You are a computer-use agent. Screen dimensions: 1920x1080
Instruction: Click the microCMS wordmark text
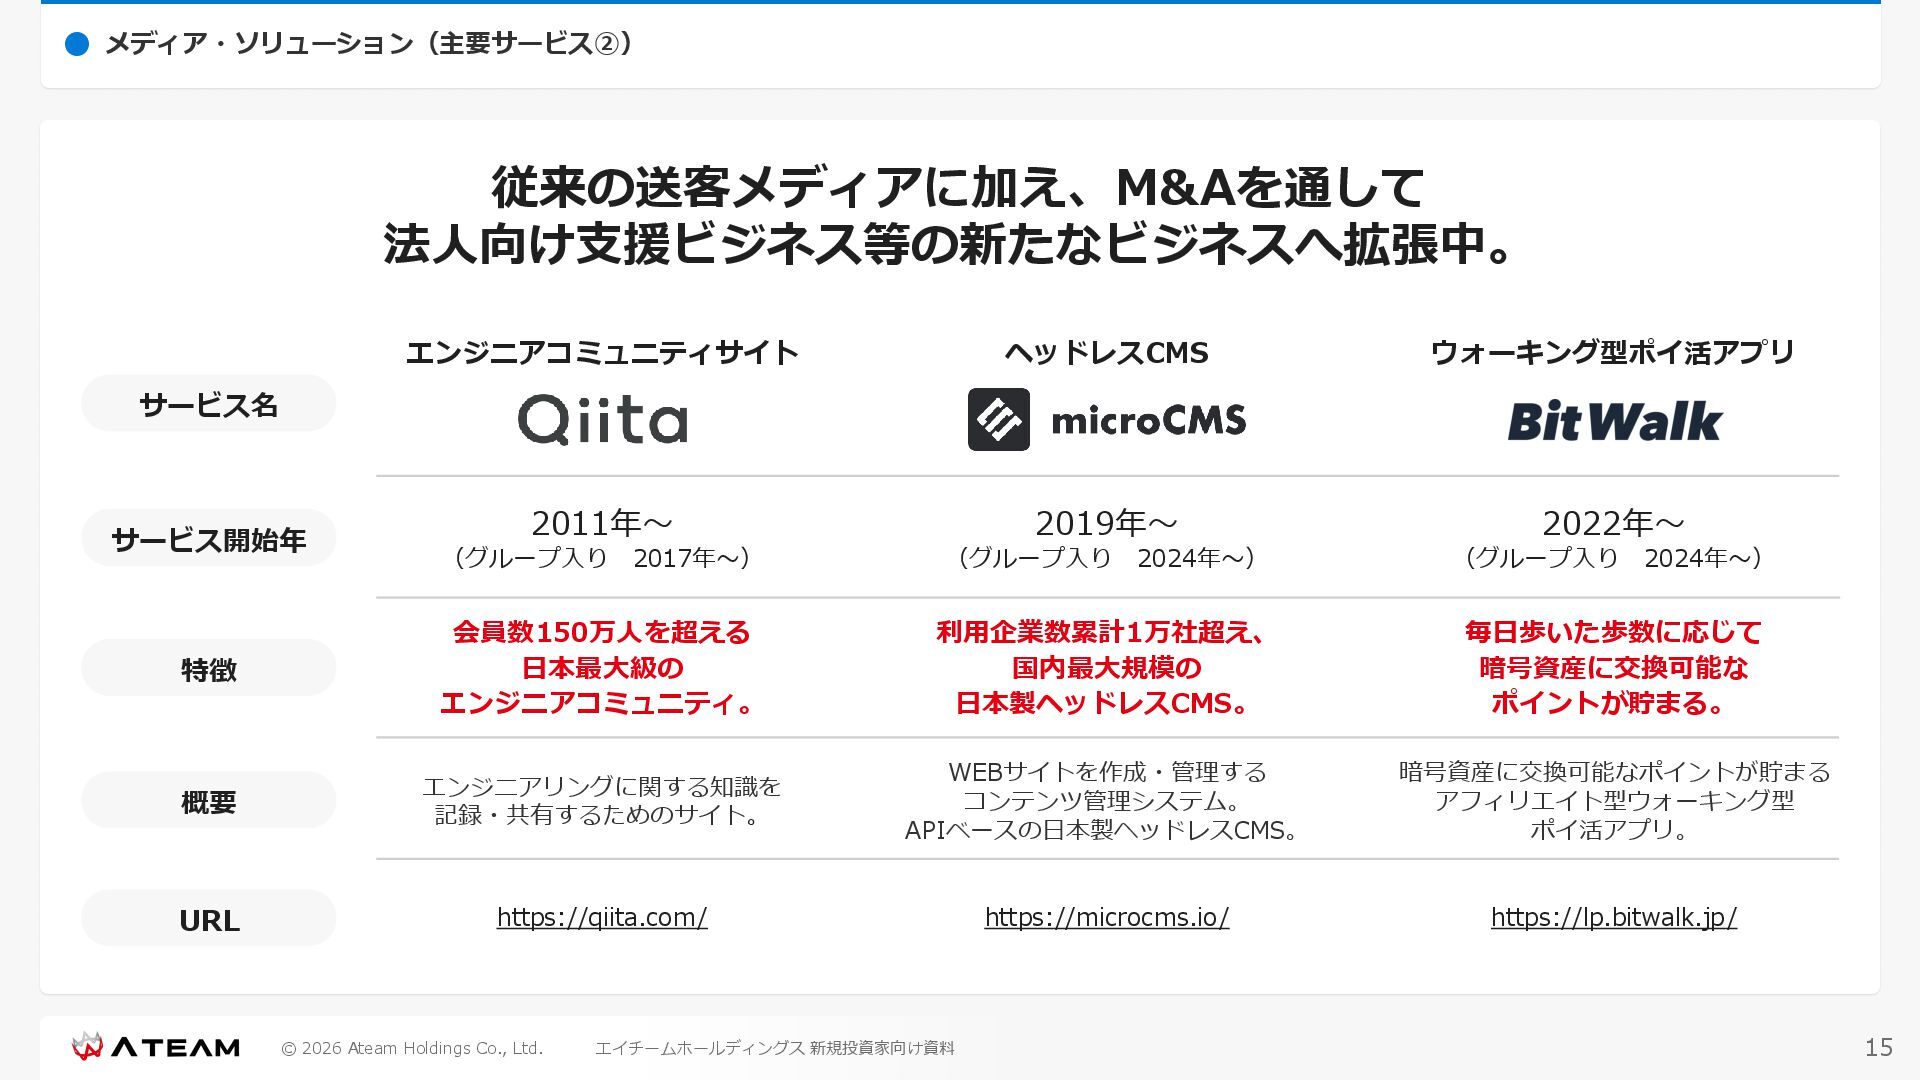(x=1148, y=420)
